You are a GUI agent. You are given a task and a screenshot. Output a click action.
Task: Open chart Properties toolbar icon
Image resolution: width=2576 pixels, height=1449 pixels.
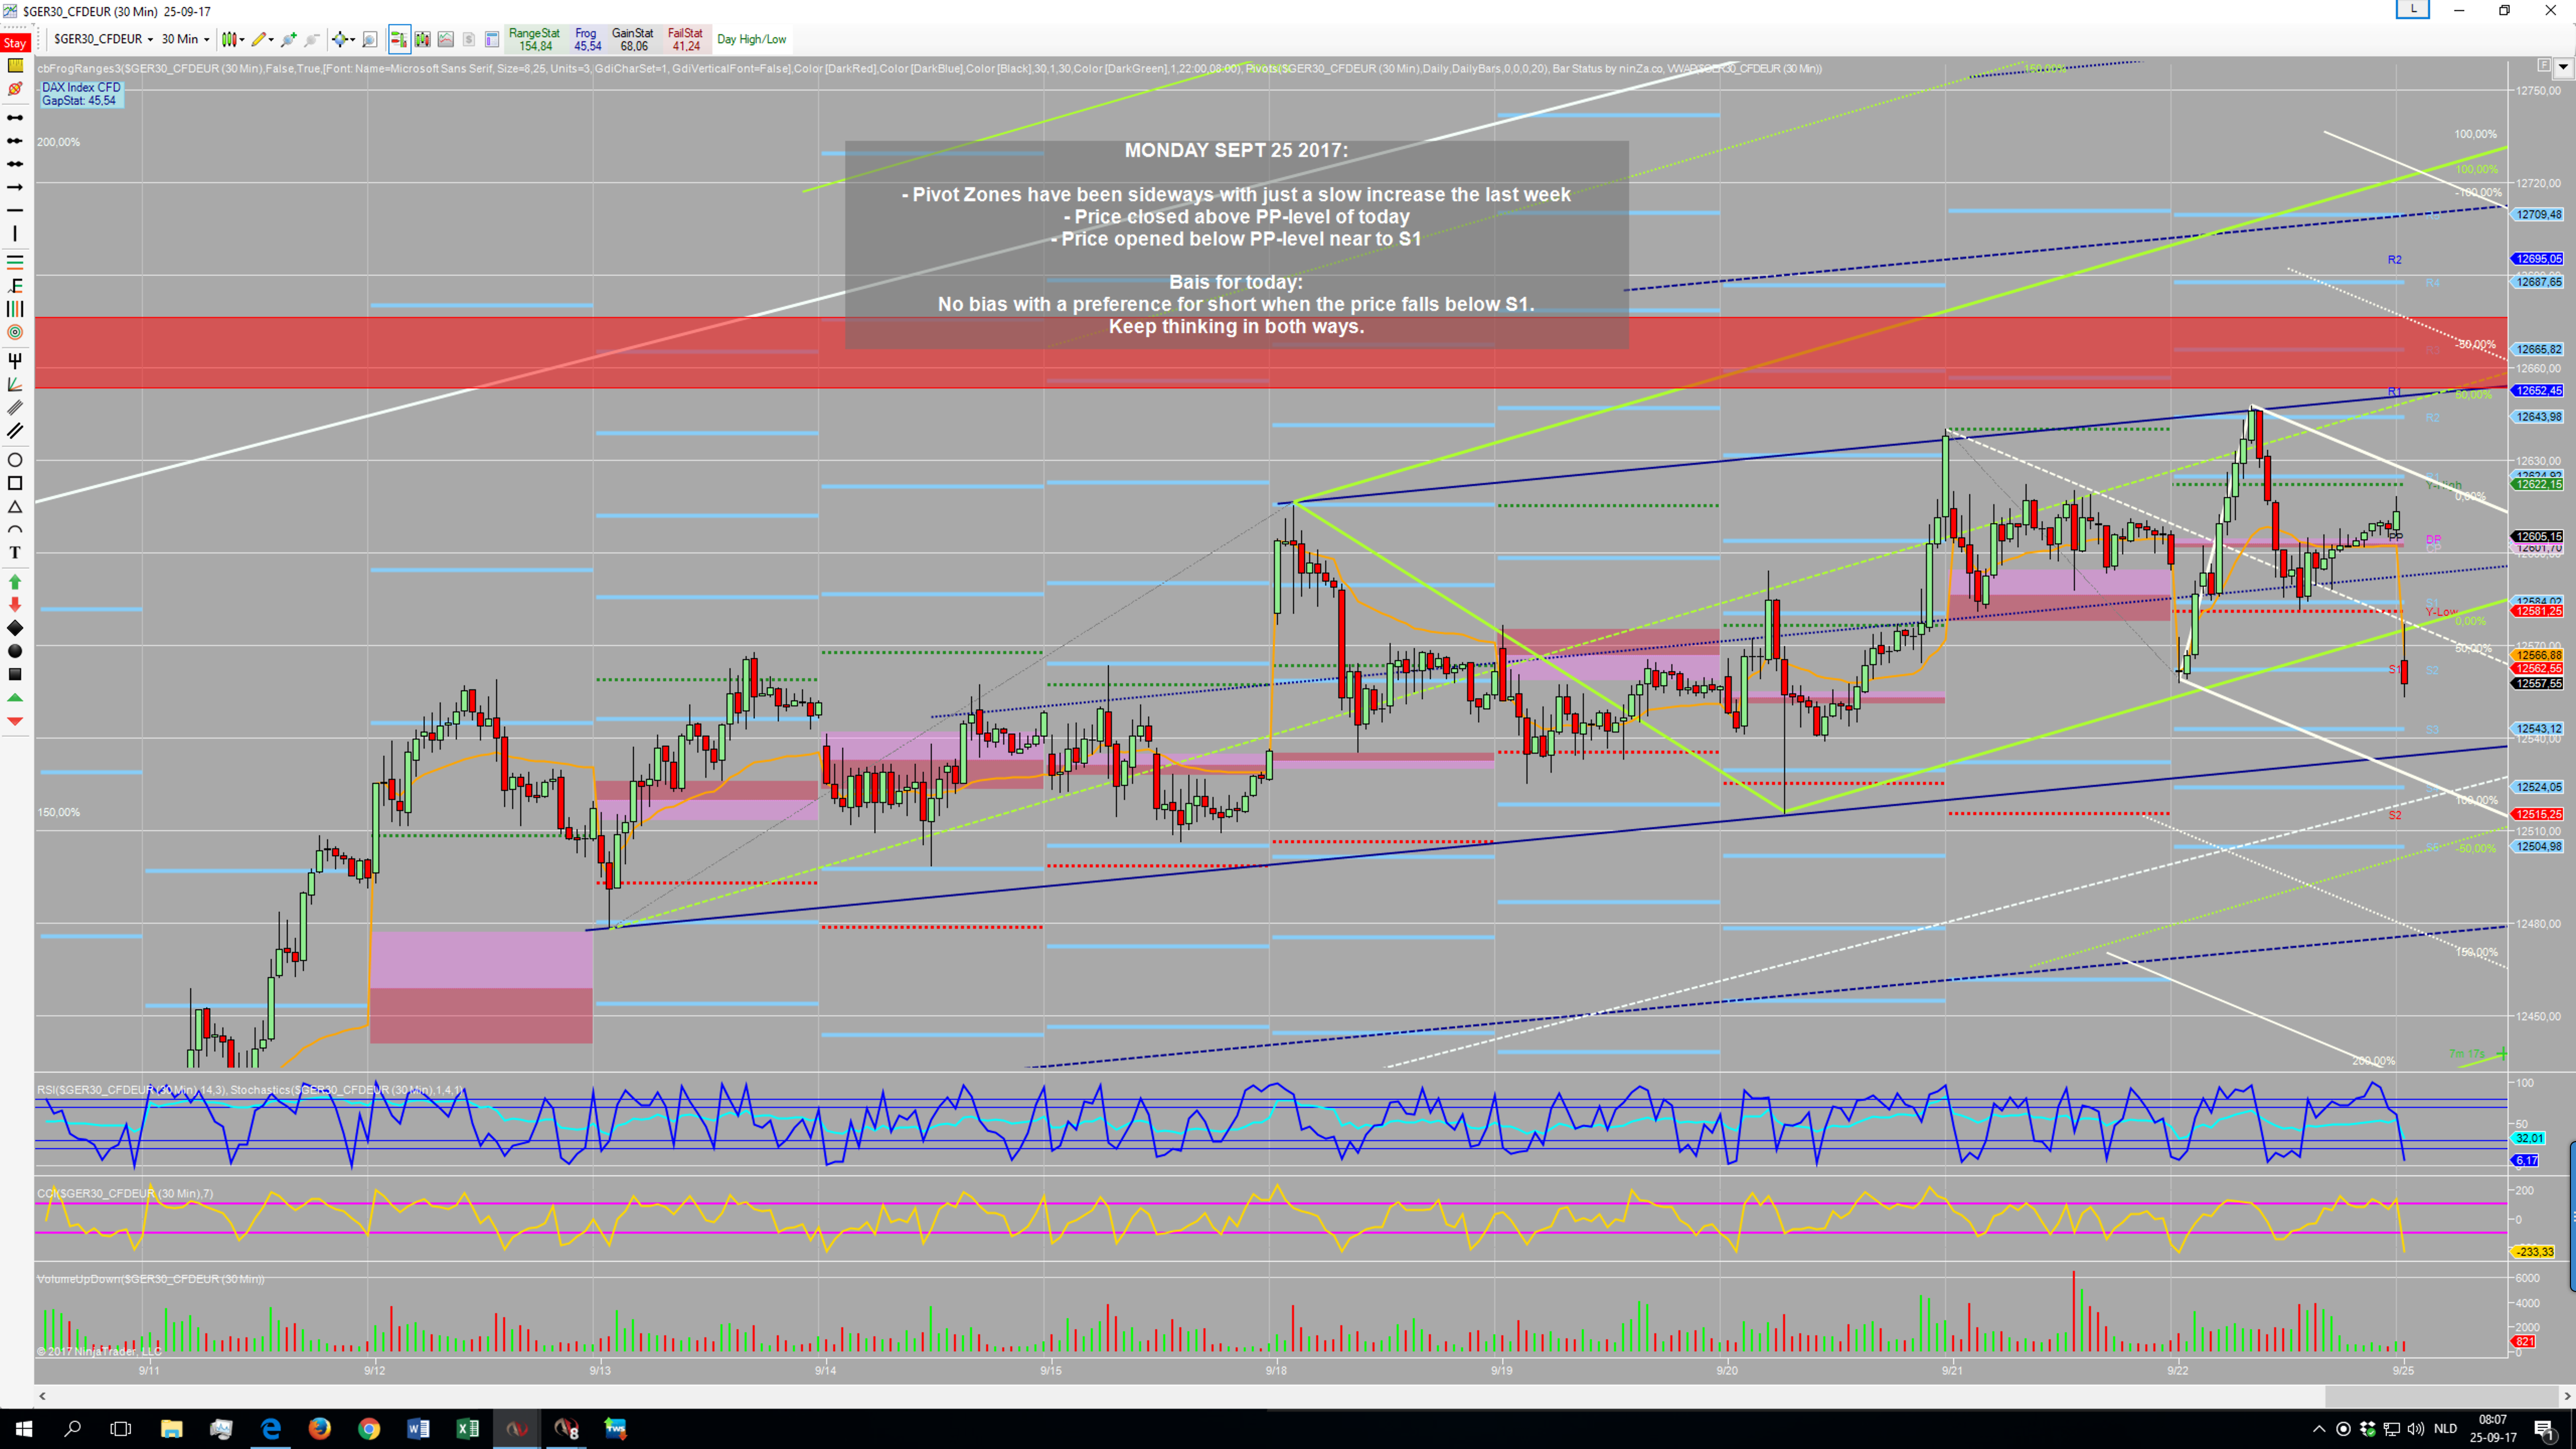coord(492,39)
